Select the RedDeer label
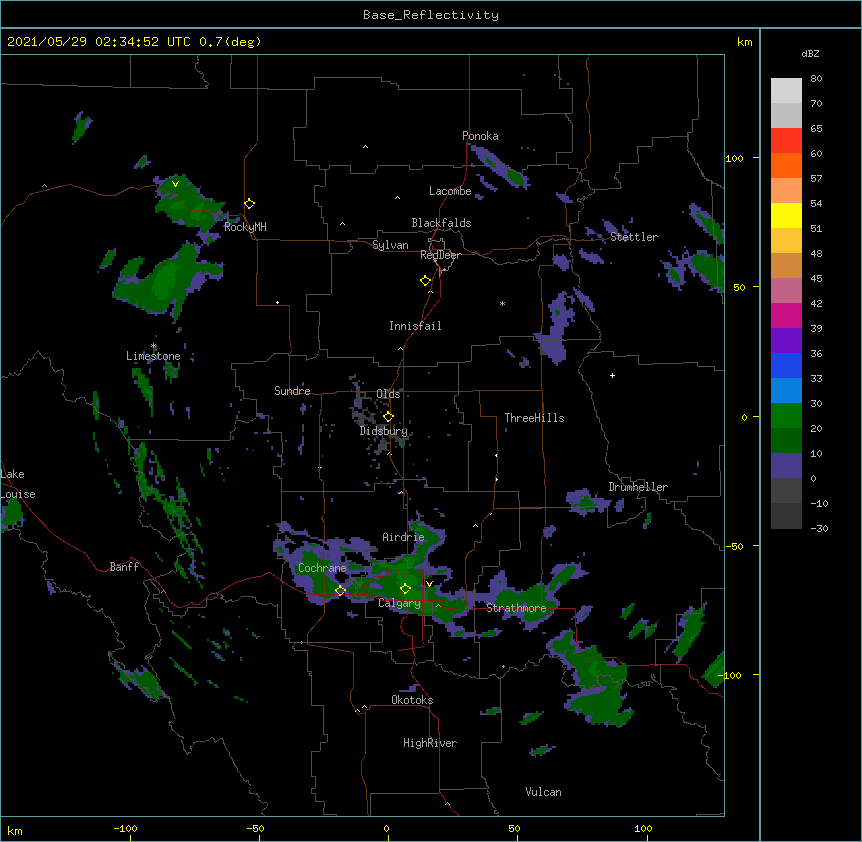Viewport: 862px width, 842px height. [440, 255]
